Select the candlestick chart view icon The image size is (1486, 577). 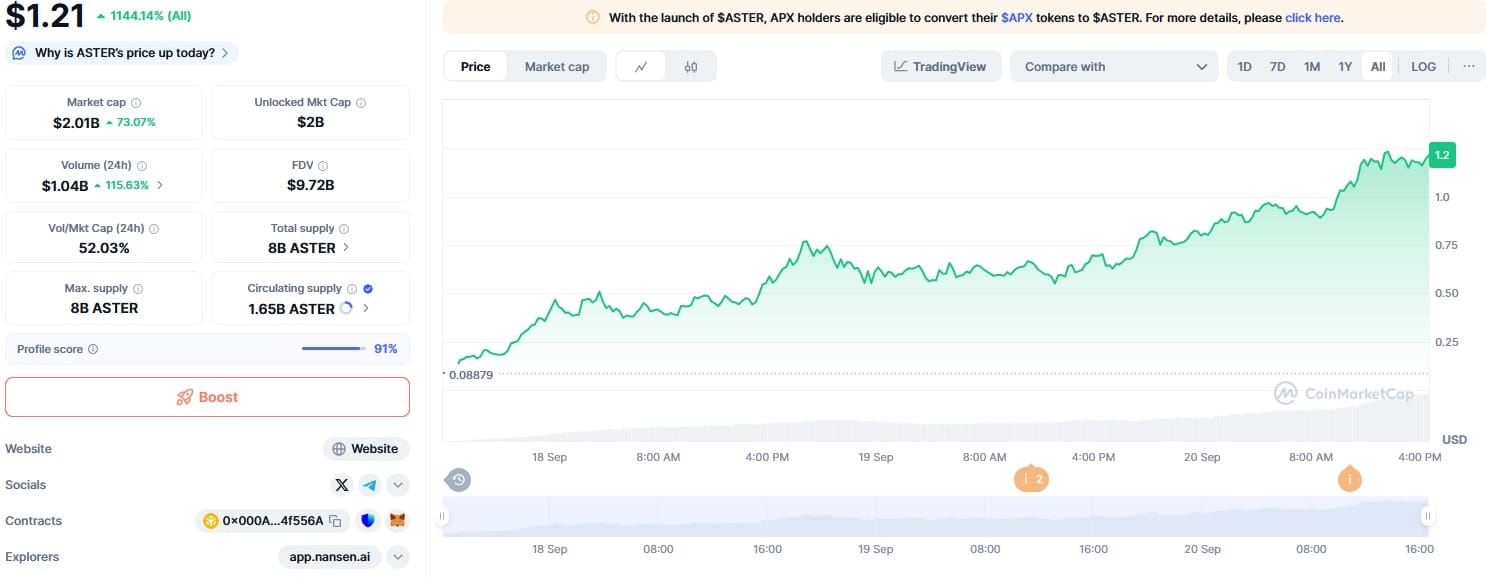tap(691, 67)
